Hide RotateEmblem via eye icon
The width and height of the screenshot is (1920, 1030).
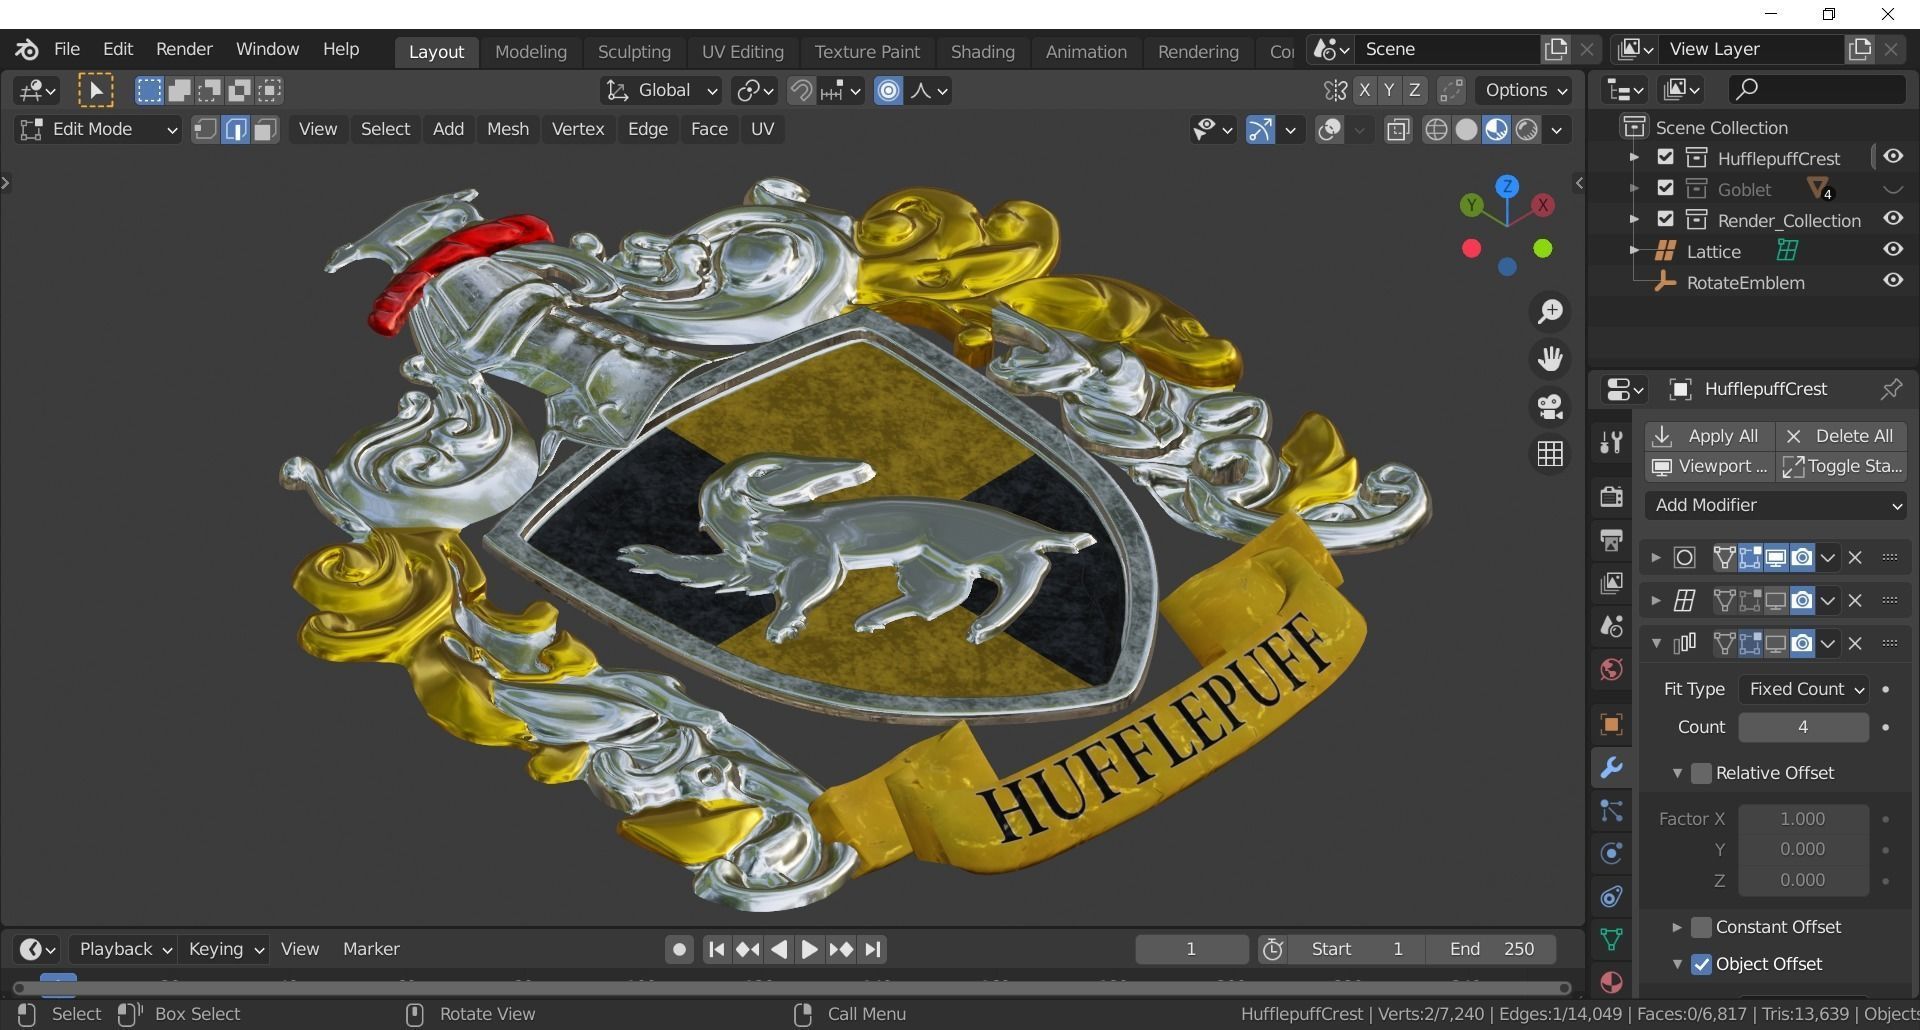coord(1892,281)
